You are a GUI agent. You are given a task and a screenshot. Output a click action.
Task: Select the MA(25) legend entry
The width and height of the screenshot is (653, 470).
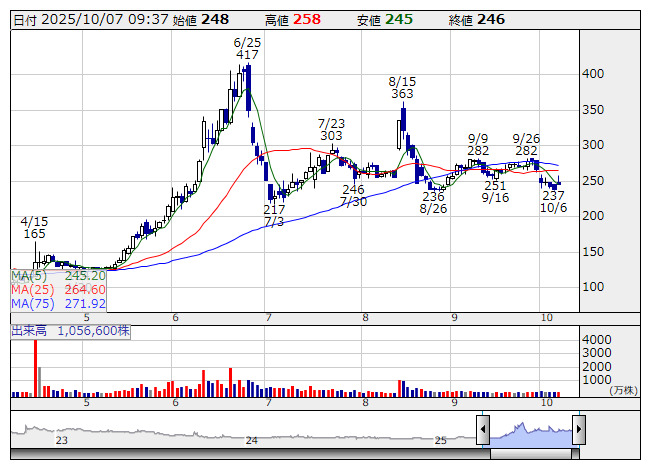point(58,289)
